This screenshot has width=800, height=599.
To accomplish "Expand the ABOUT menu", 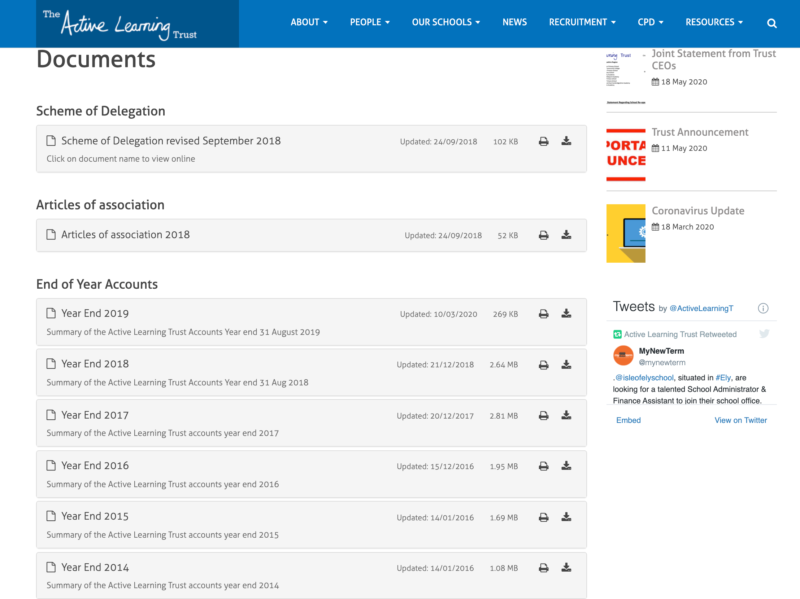I will pos(309,22).
